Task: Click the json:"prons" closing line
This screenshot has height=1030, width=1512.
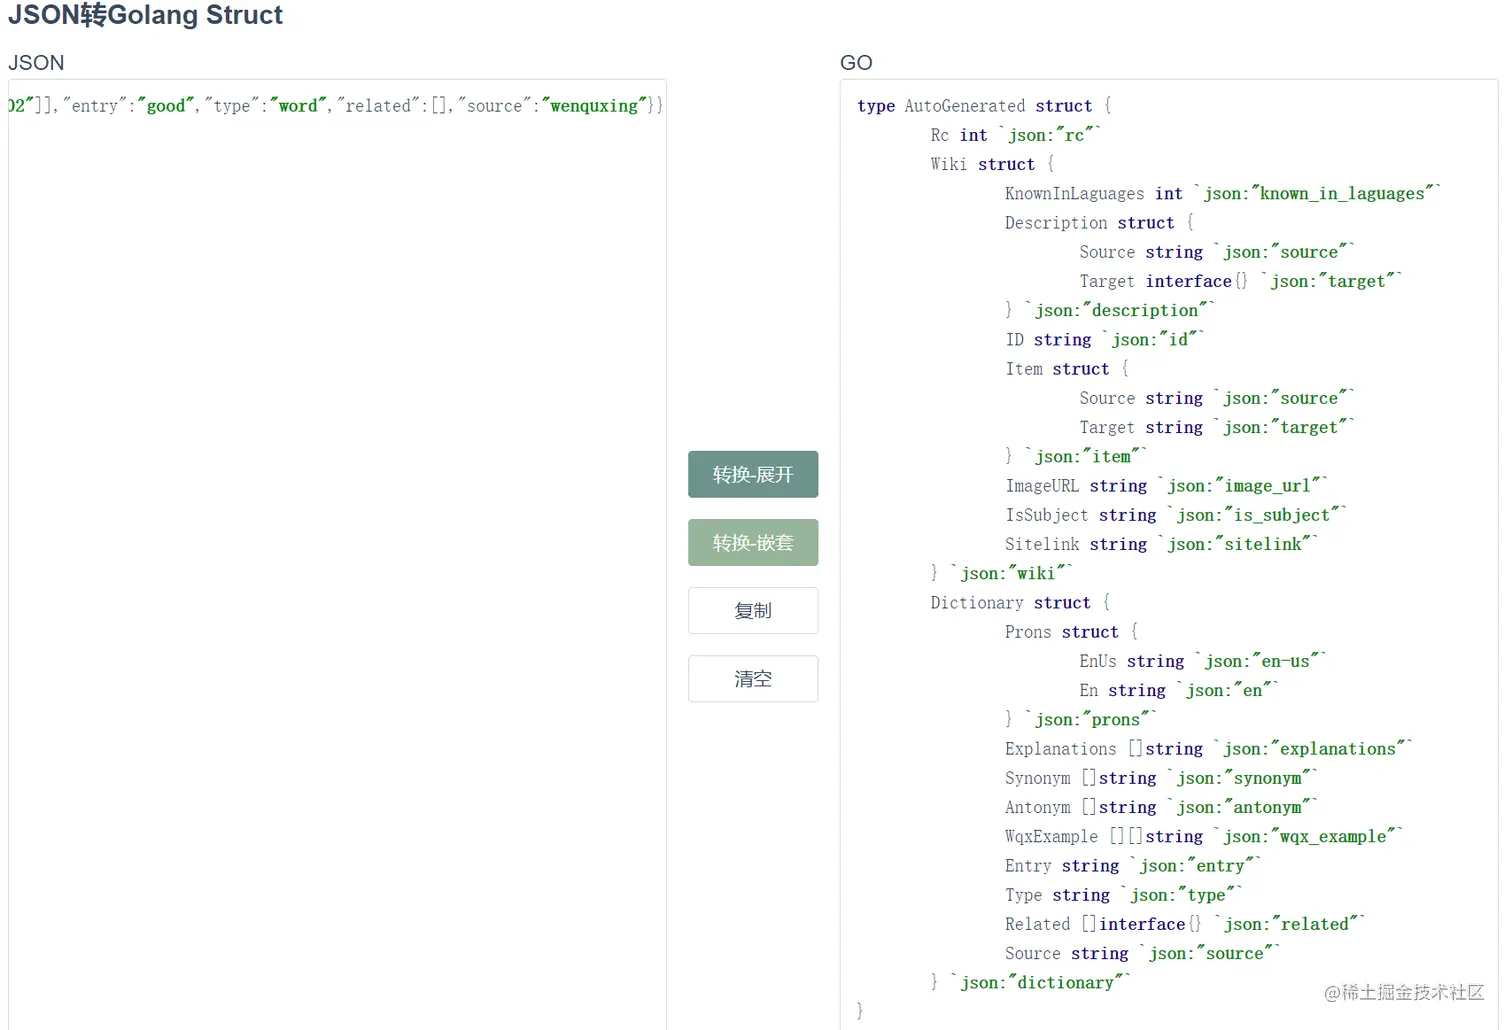Action: [1081, 719]
